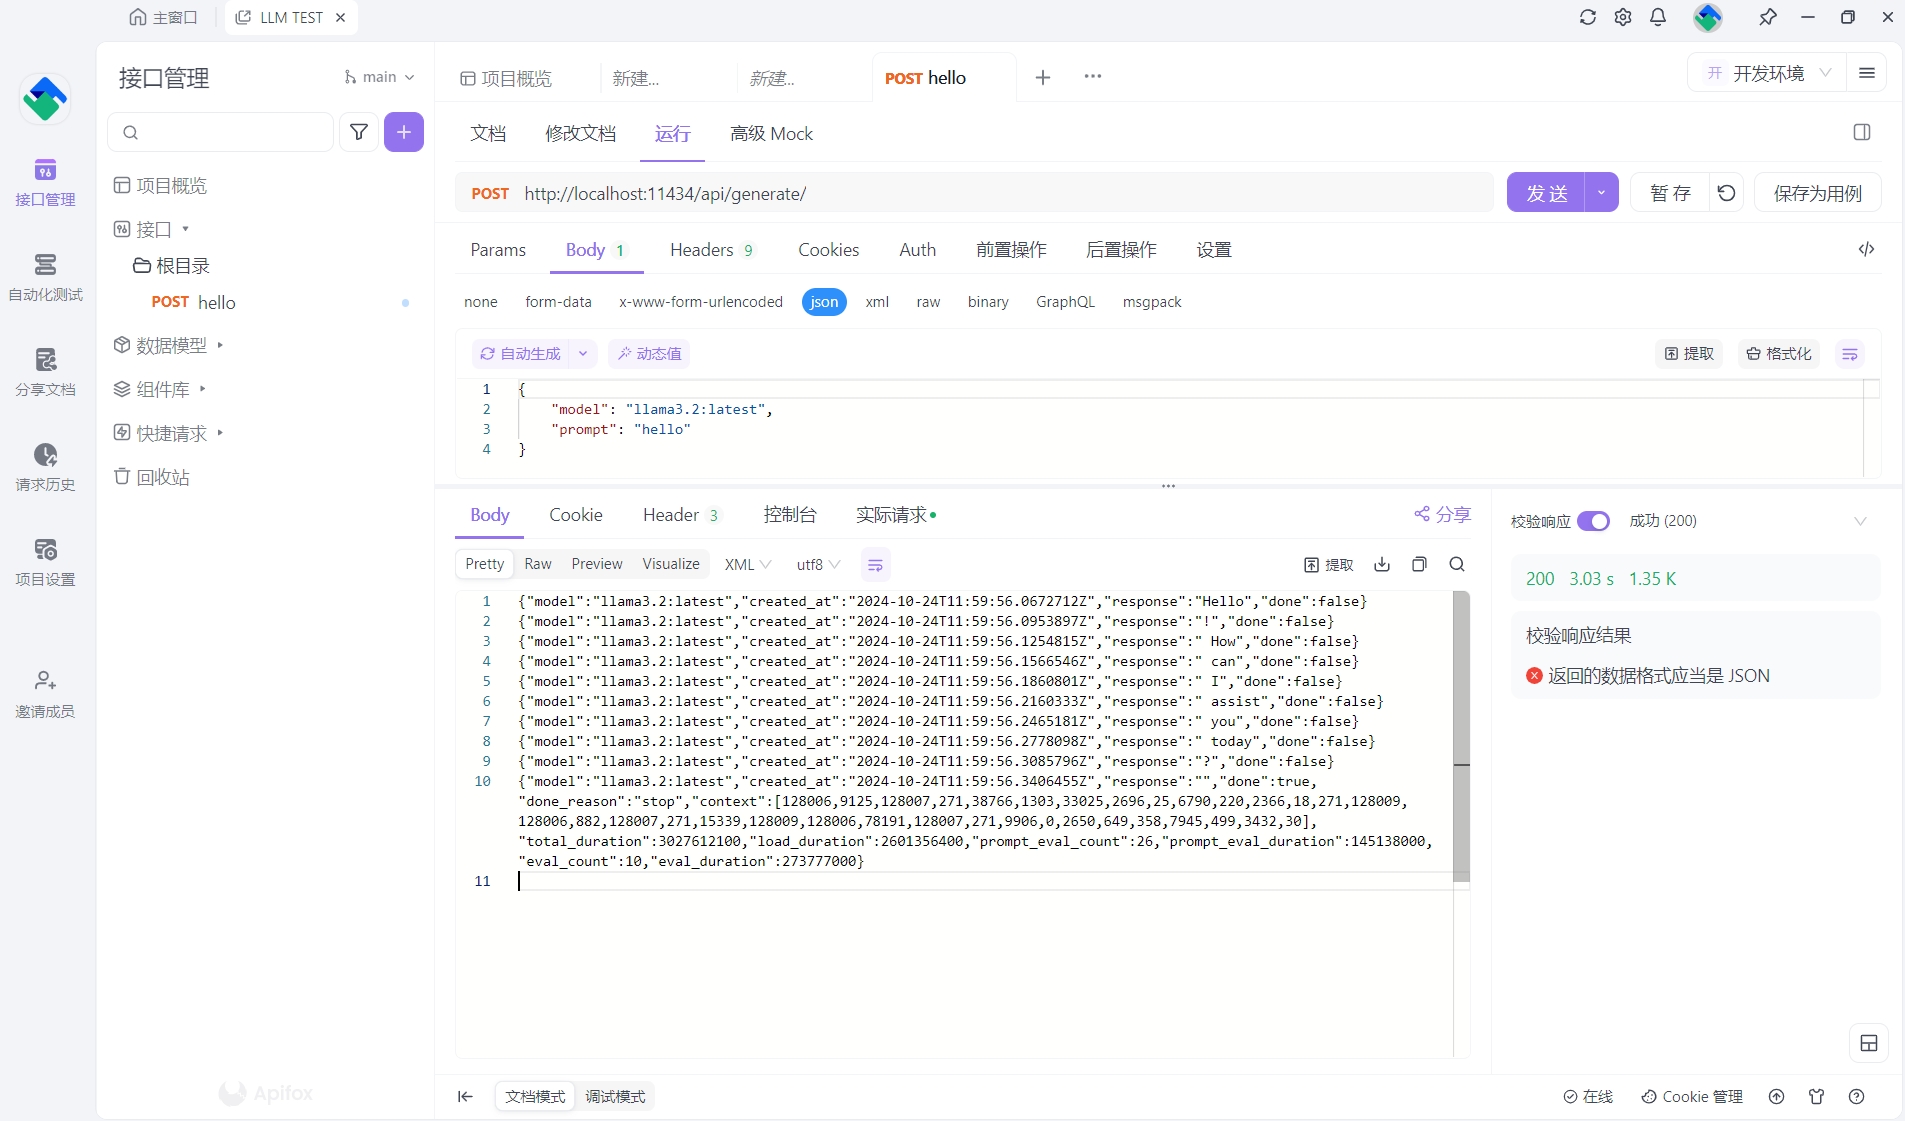1905x1121 pixels.
Task: Toggle word wrap in request body editor
Action: coord(1850,354)
